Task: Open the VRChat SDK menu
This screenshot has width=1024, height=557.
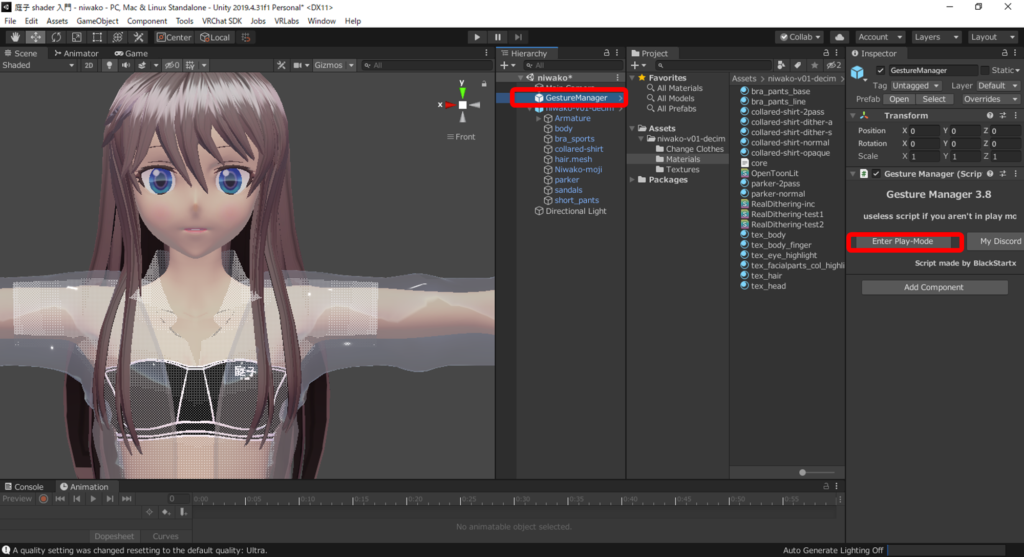Action: coord(221,21)
